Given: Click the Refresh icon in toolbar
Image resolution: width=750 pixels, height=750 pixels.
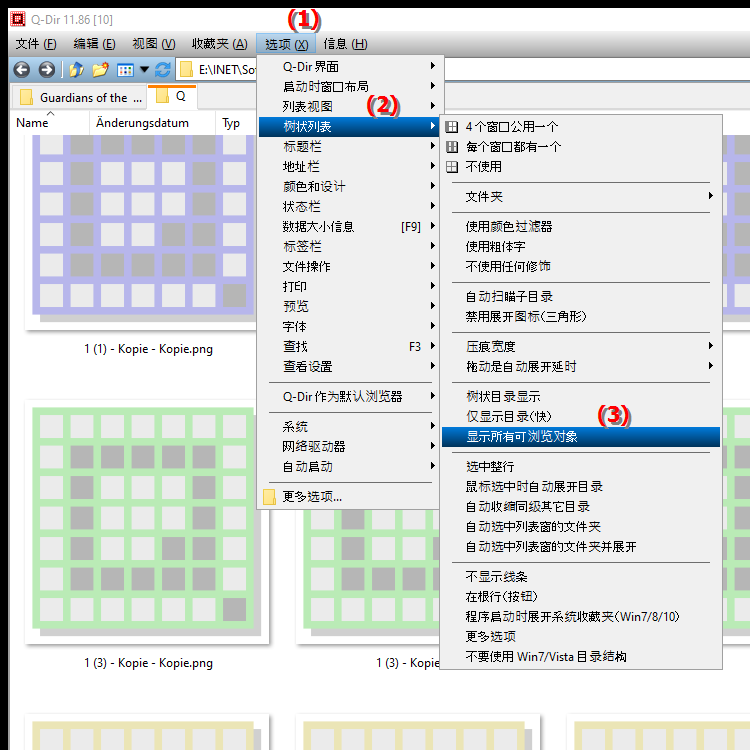Looking at the screenshot, I should (x=163, y=70).
